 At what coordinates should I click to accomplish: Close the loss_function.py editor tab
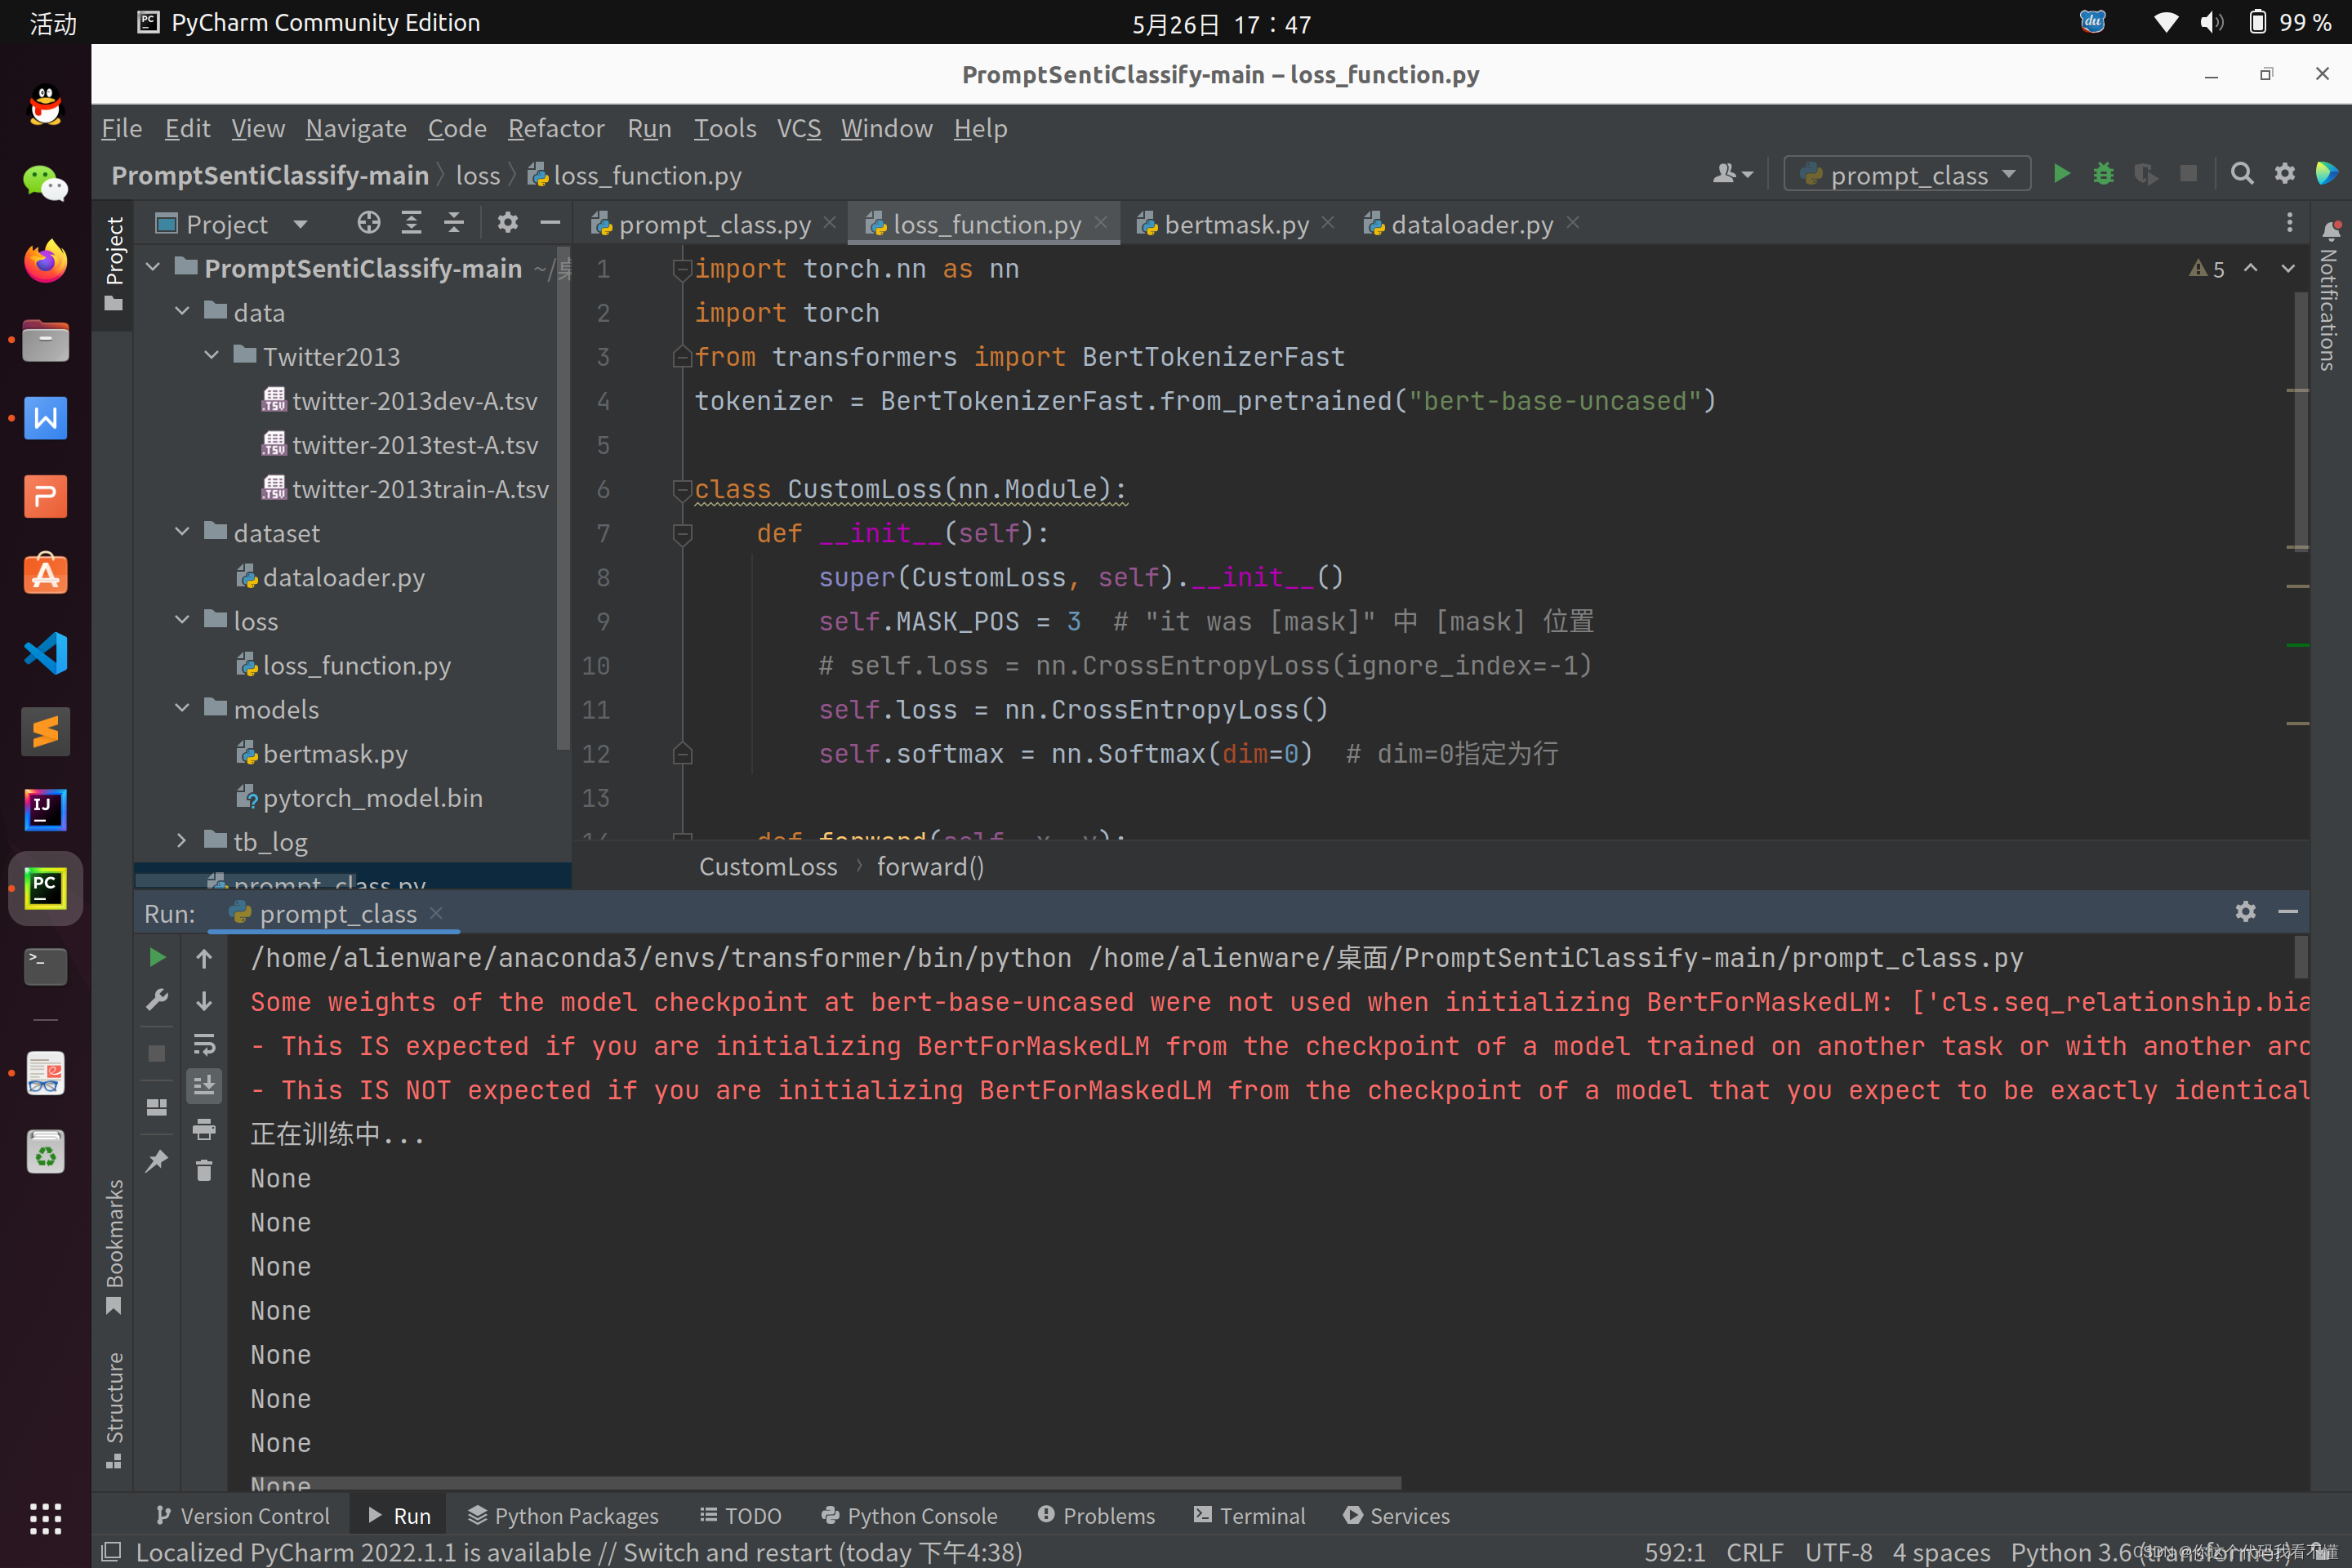coord(1101,222)
